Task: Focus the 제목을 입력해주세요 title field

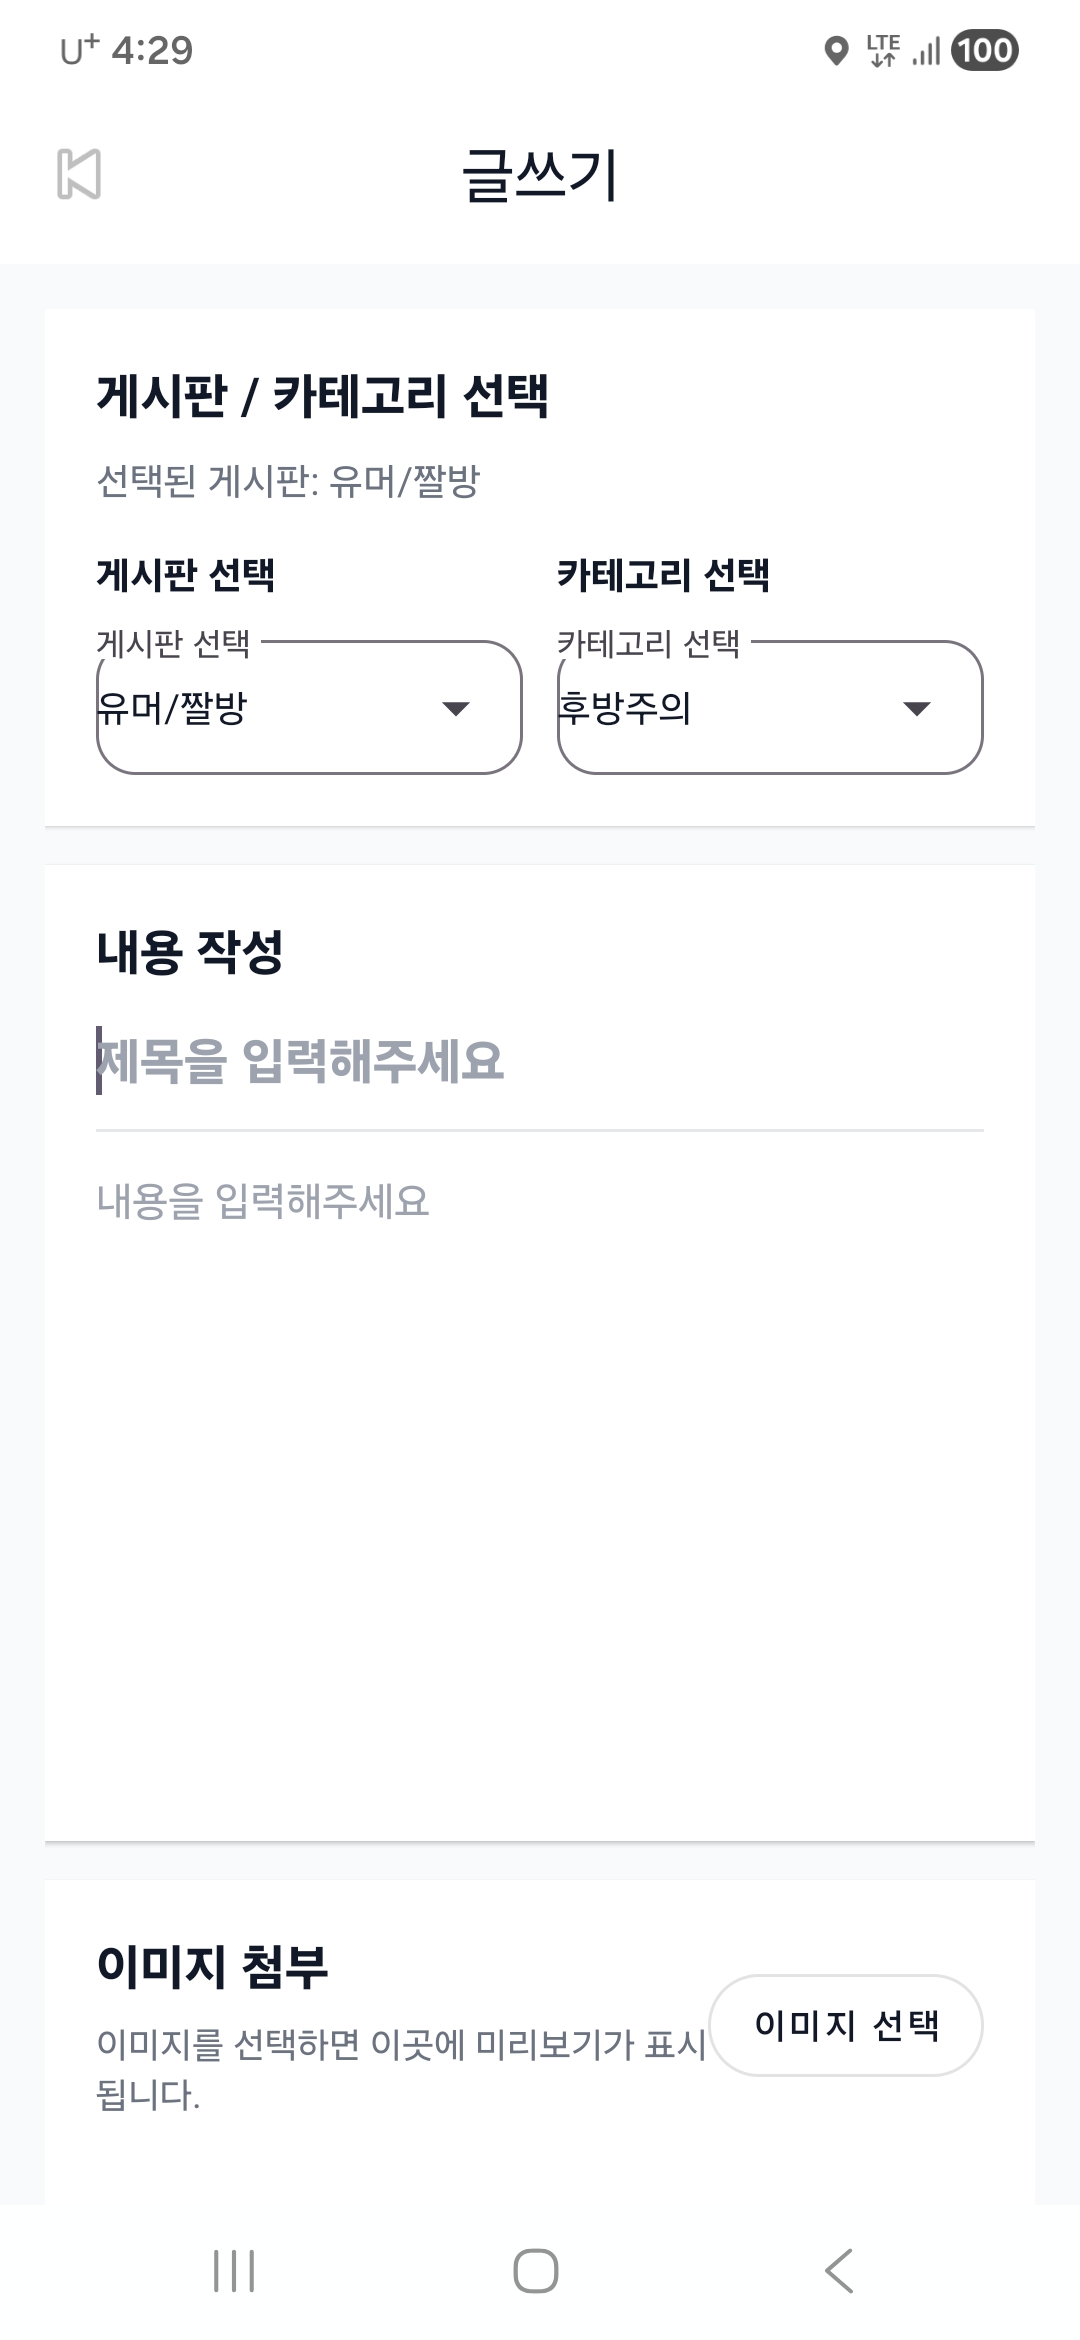Action: coord(540,1061)
